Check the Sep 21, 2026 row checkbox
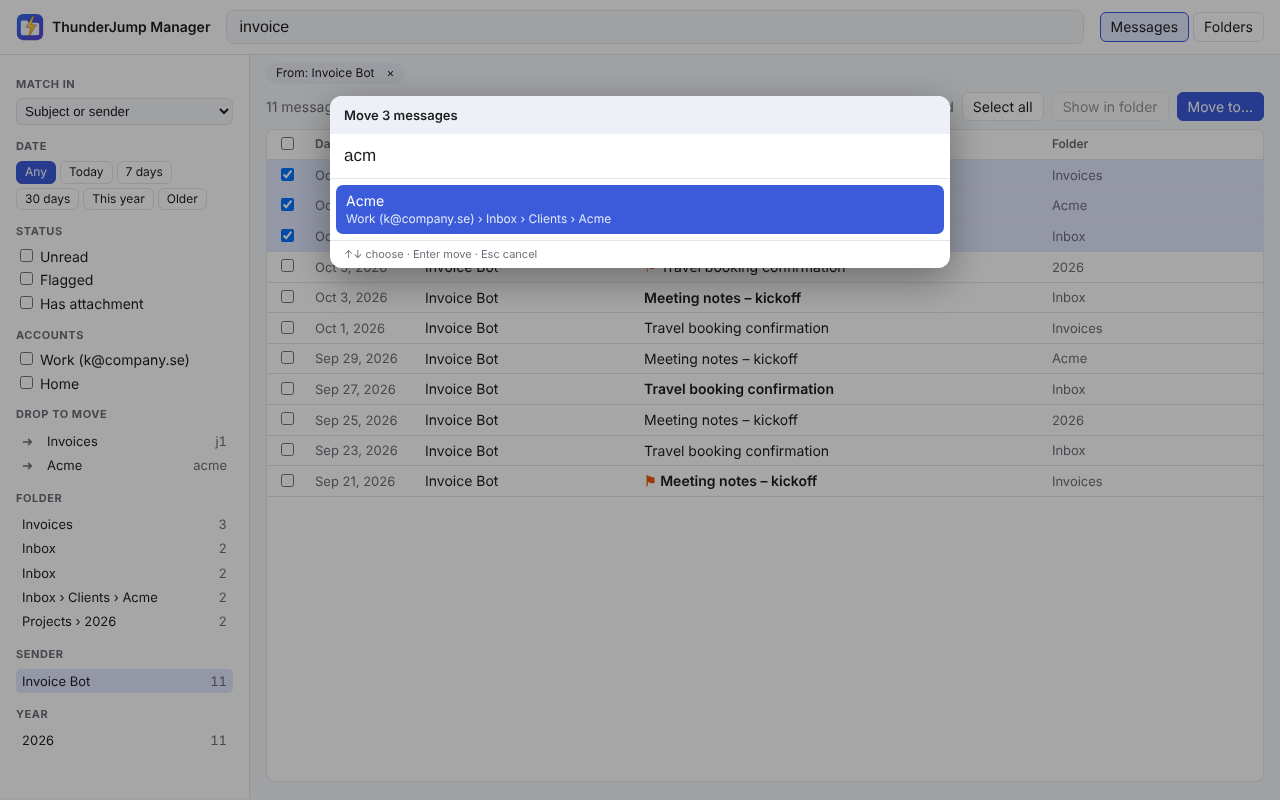 tap(288, 480)
